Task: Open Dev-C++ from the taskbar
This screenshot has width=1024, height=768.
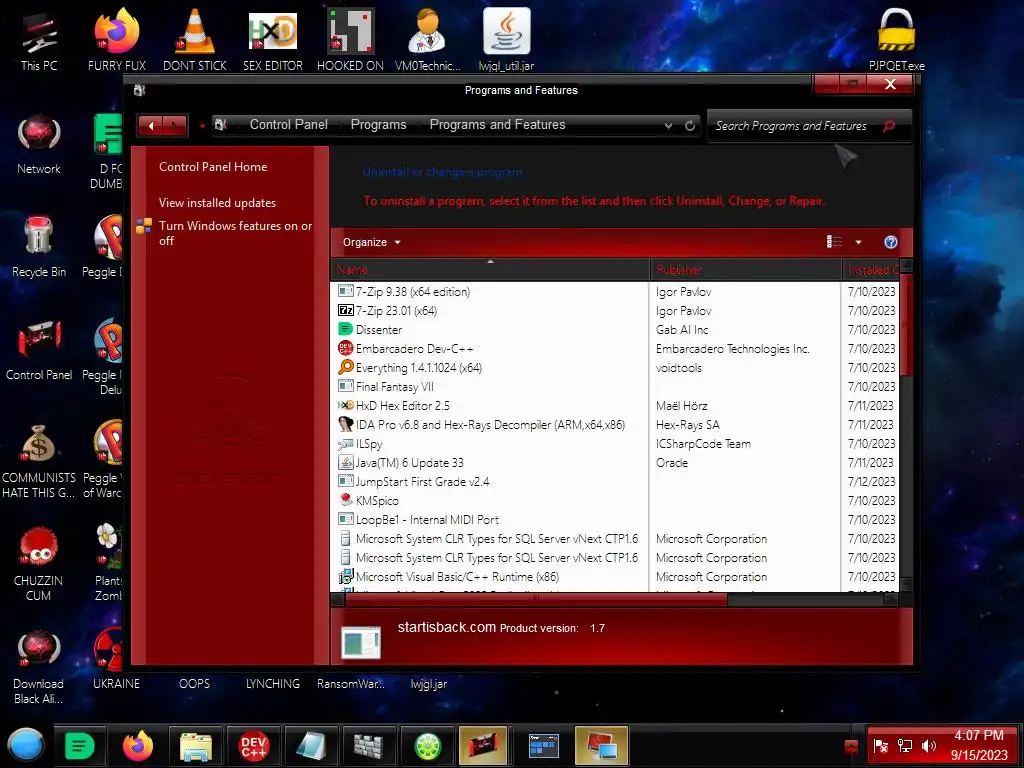Action: click(253, 745)
